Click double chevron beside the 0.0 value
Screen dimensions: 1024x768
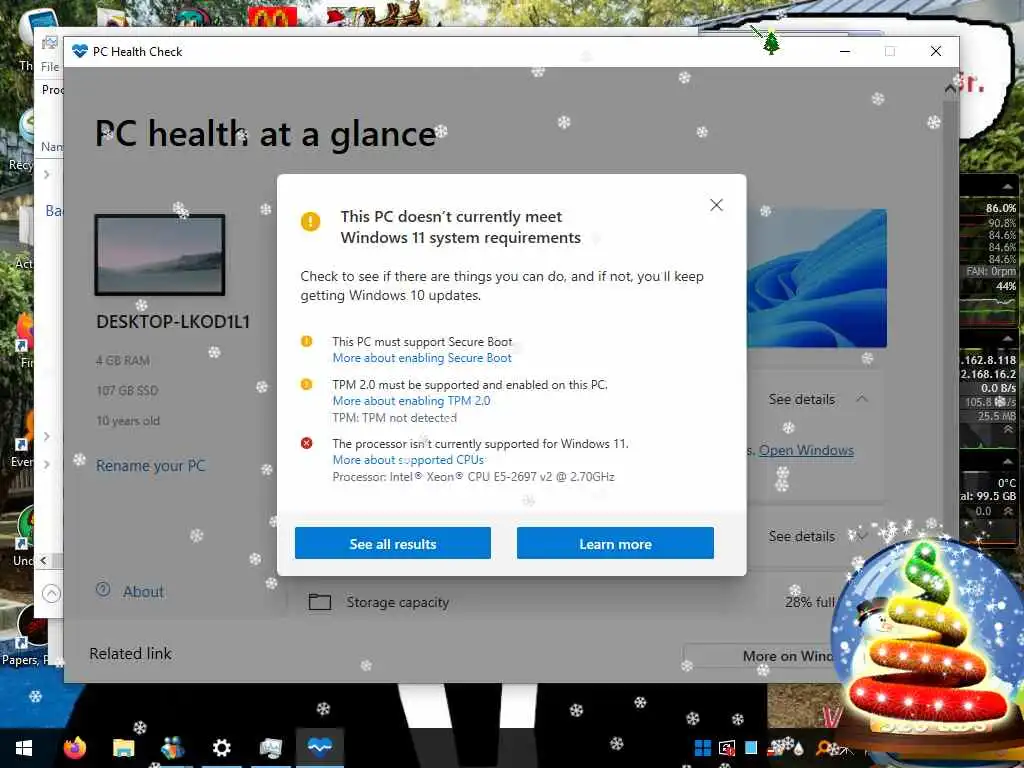[1008, 511]
